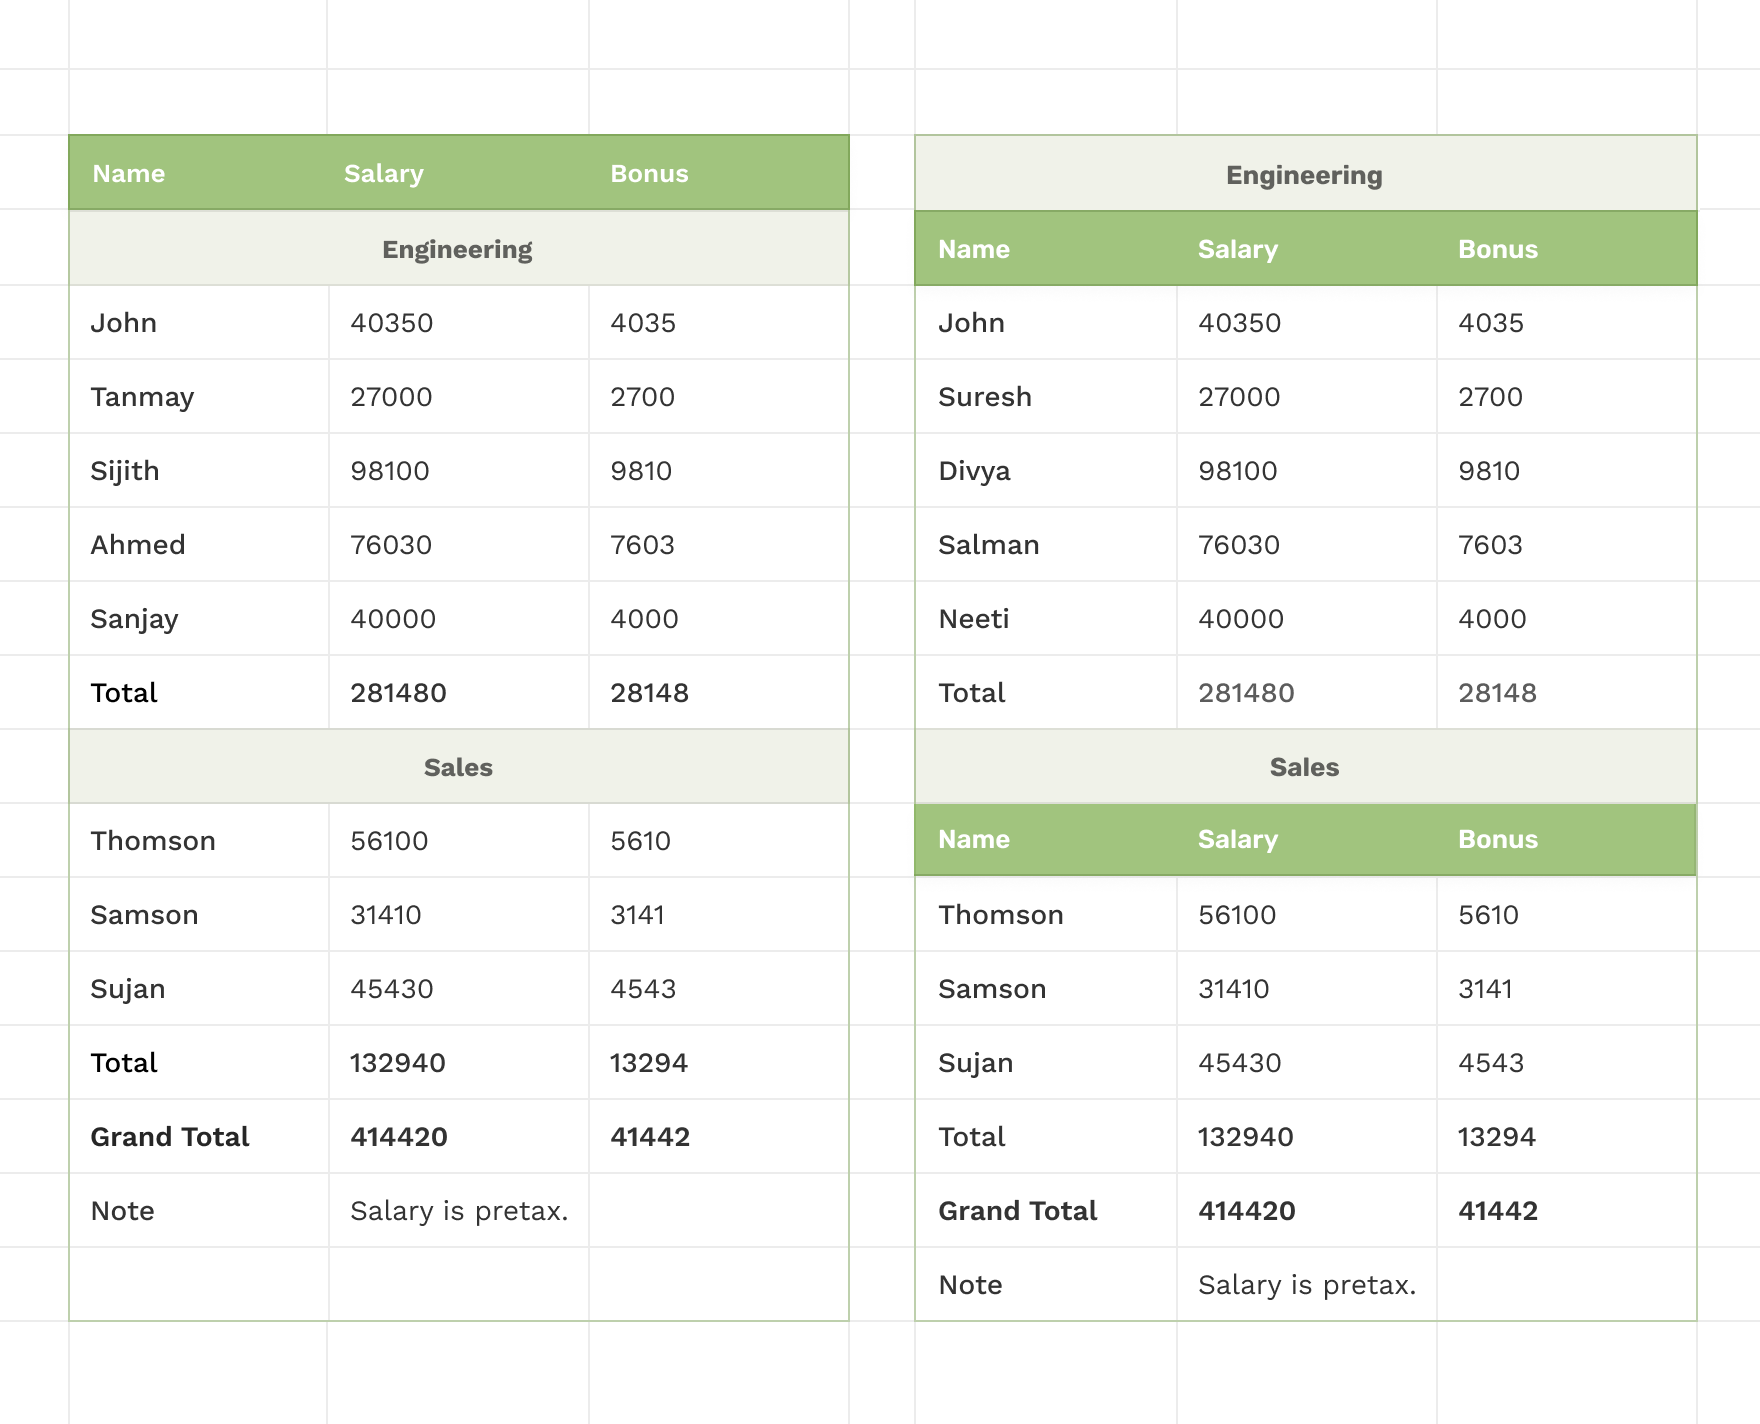This screenshot has height=1424, width=1760.
Task: Click Sijith's bonus cell 9810
Action: click(718, 470)
